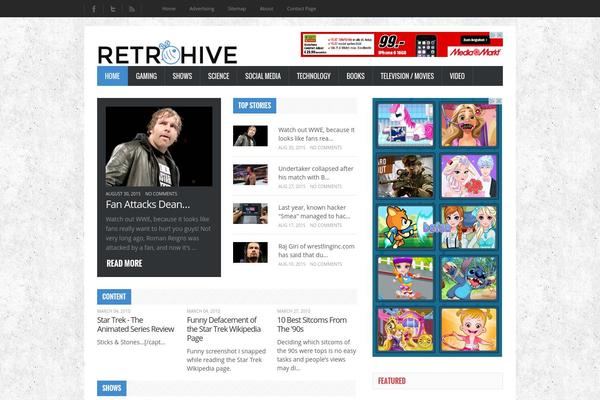Viewport: 600px width, 400px height.
Task: Open the Advertising link in top bar
Action: [201, 8]
